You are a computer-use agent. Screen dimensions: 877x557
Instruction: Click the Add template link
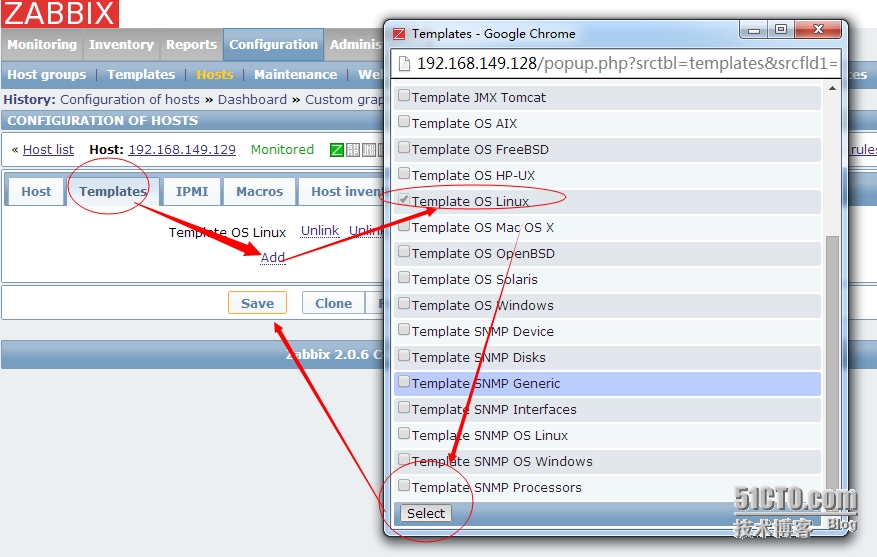pyautogui.click(x=273, y=257)
